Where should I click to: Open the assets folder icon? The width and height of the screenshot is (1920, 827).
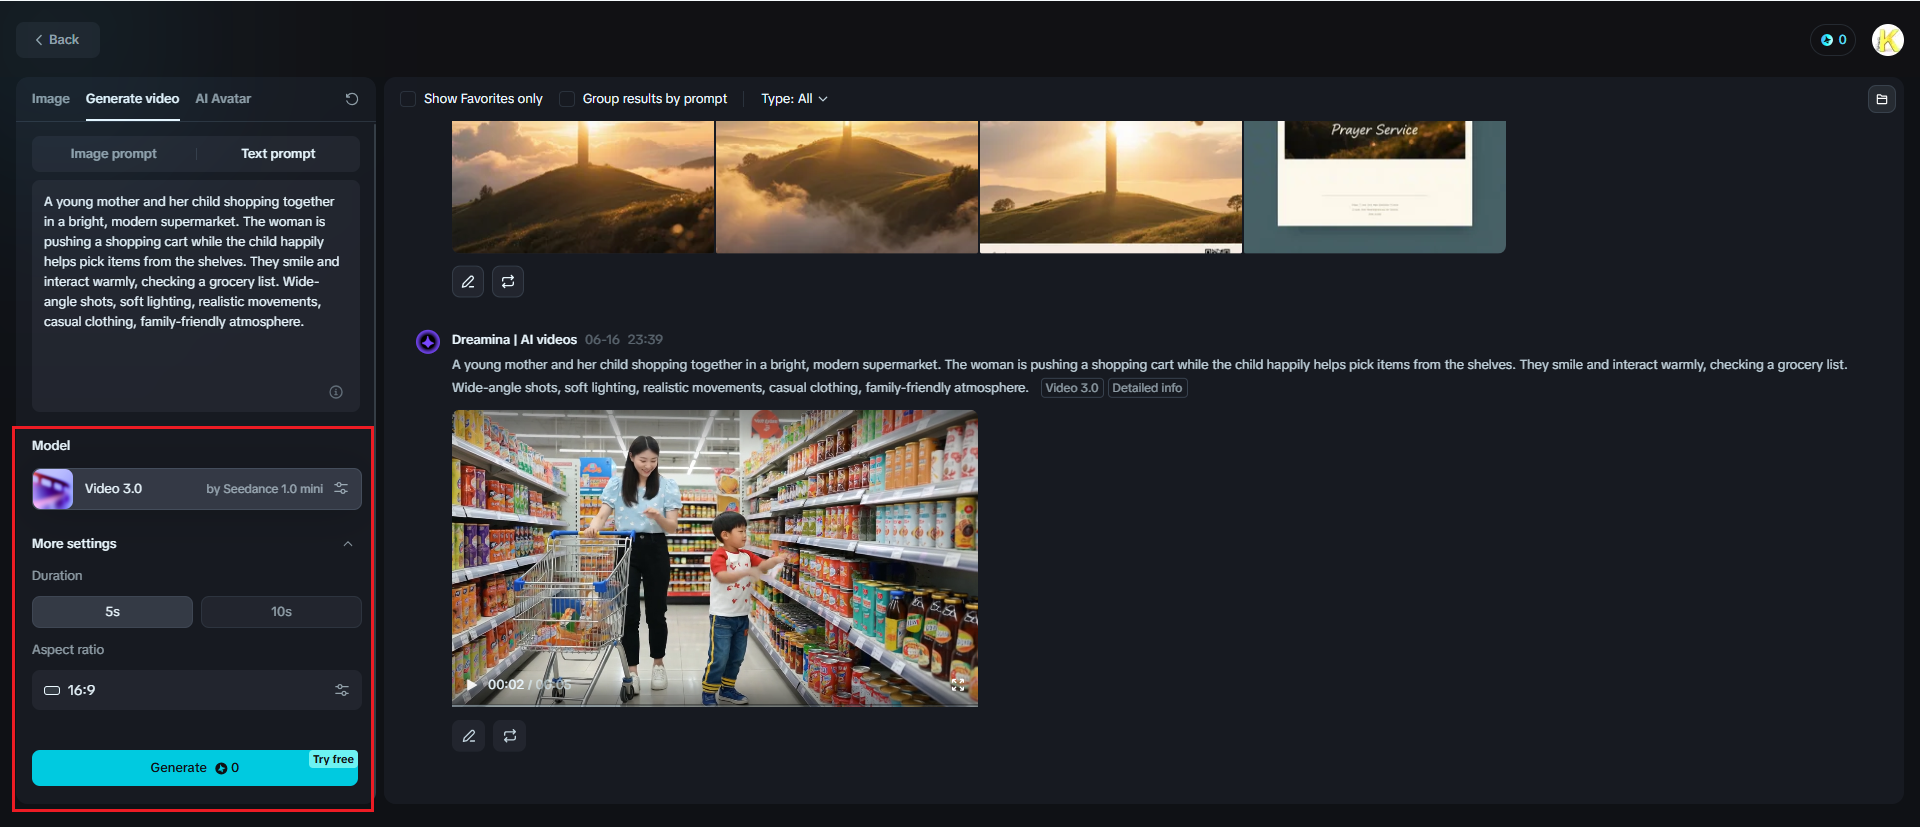1881,99
